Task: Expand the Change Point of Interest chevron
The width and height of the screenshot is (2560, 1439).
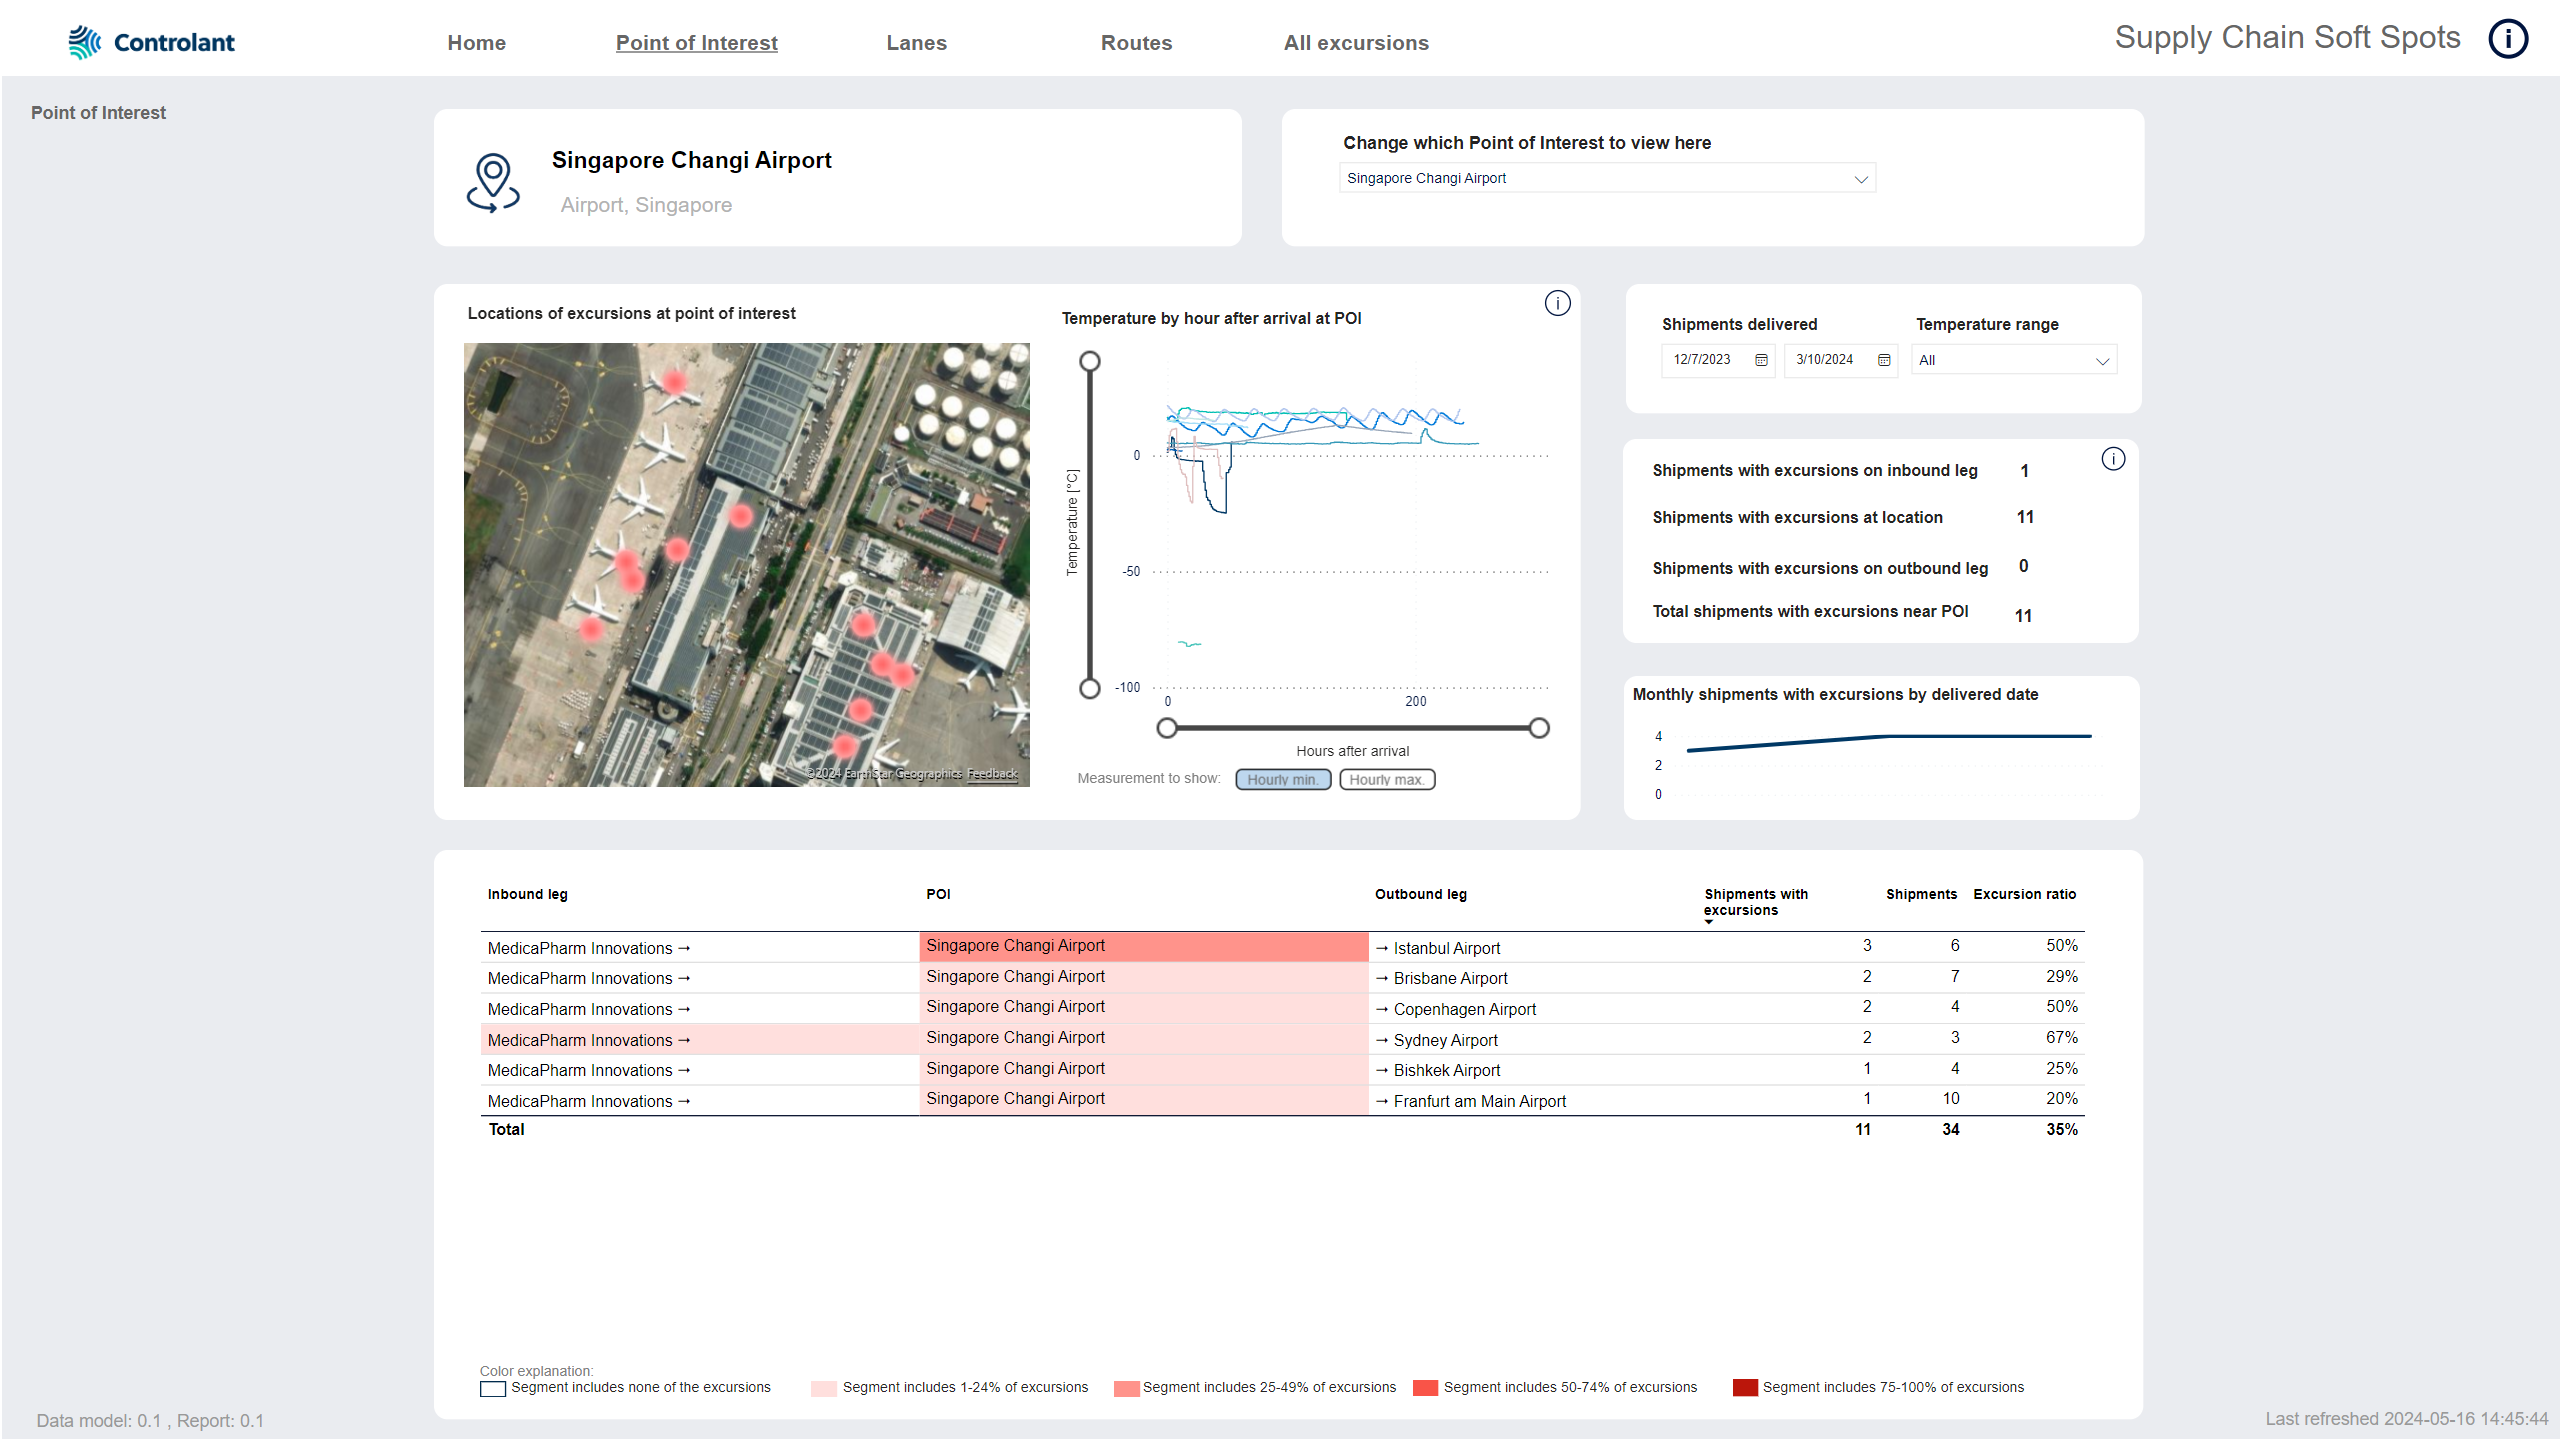Action: (1860, 178)
